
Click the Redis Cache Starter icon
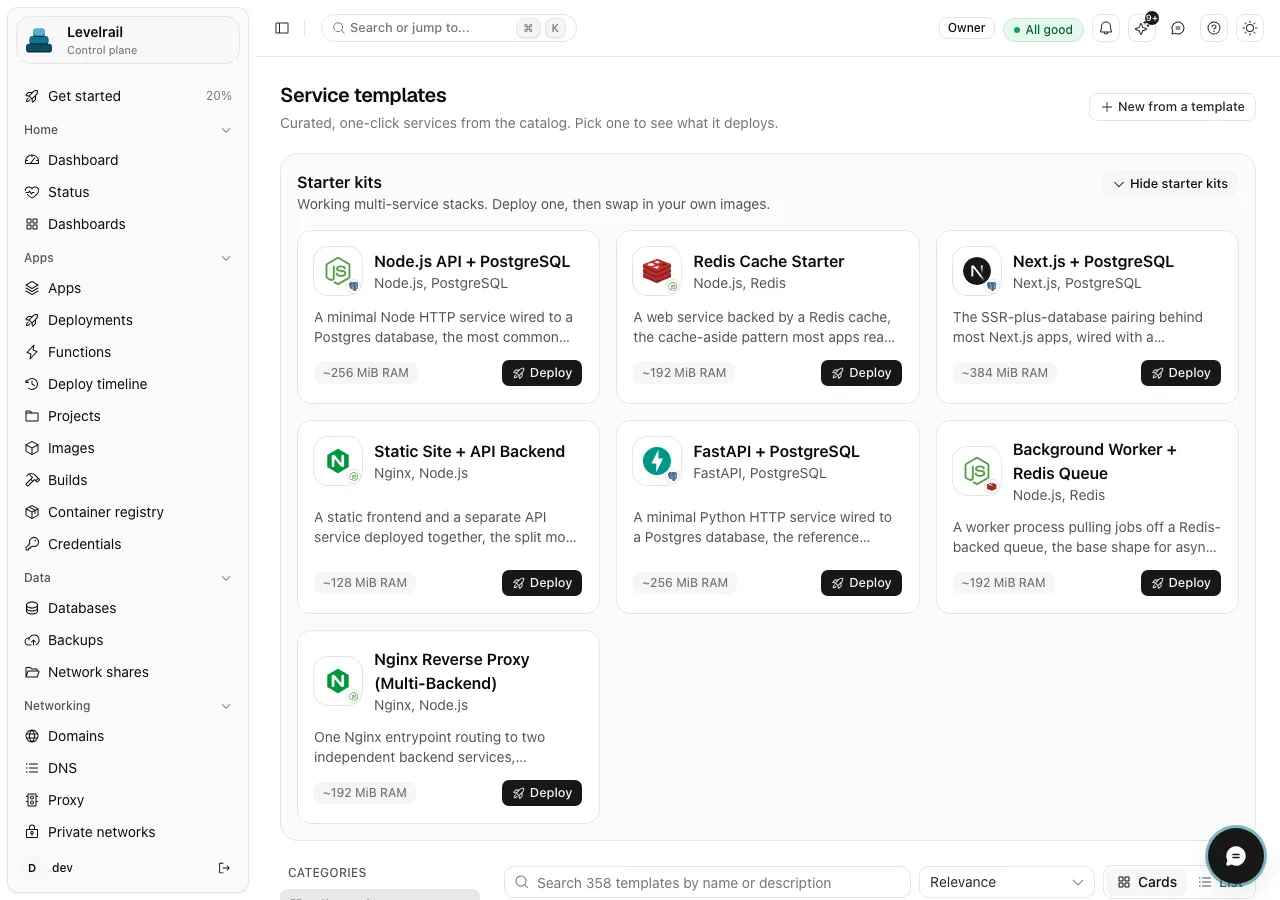(657, 271)
